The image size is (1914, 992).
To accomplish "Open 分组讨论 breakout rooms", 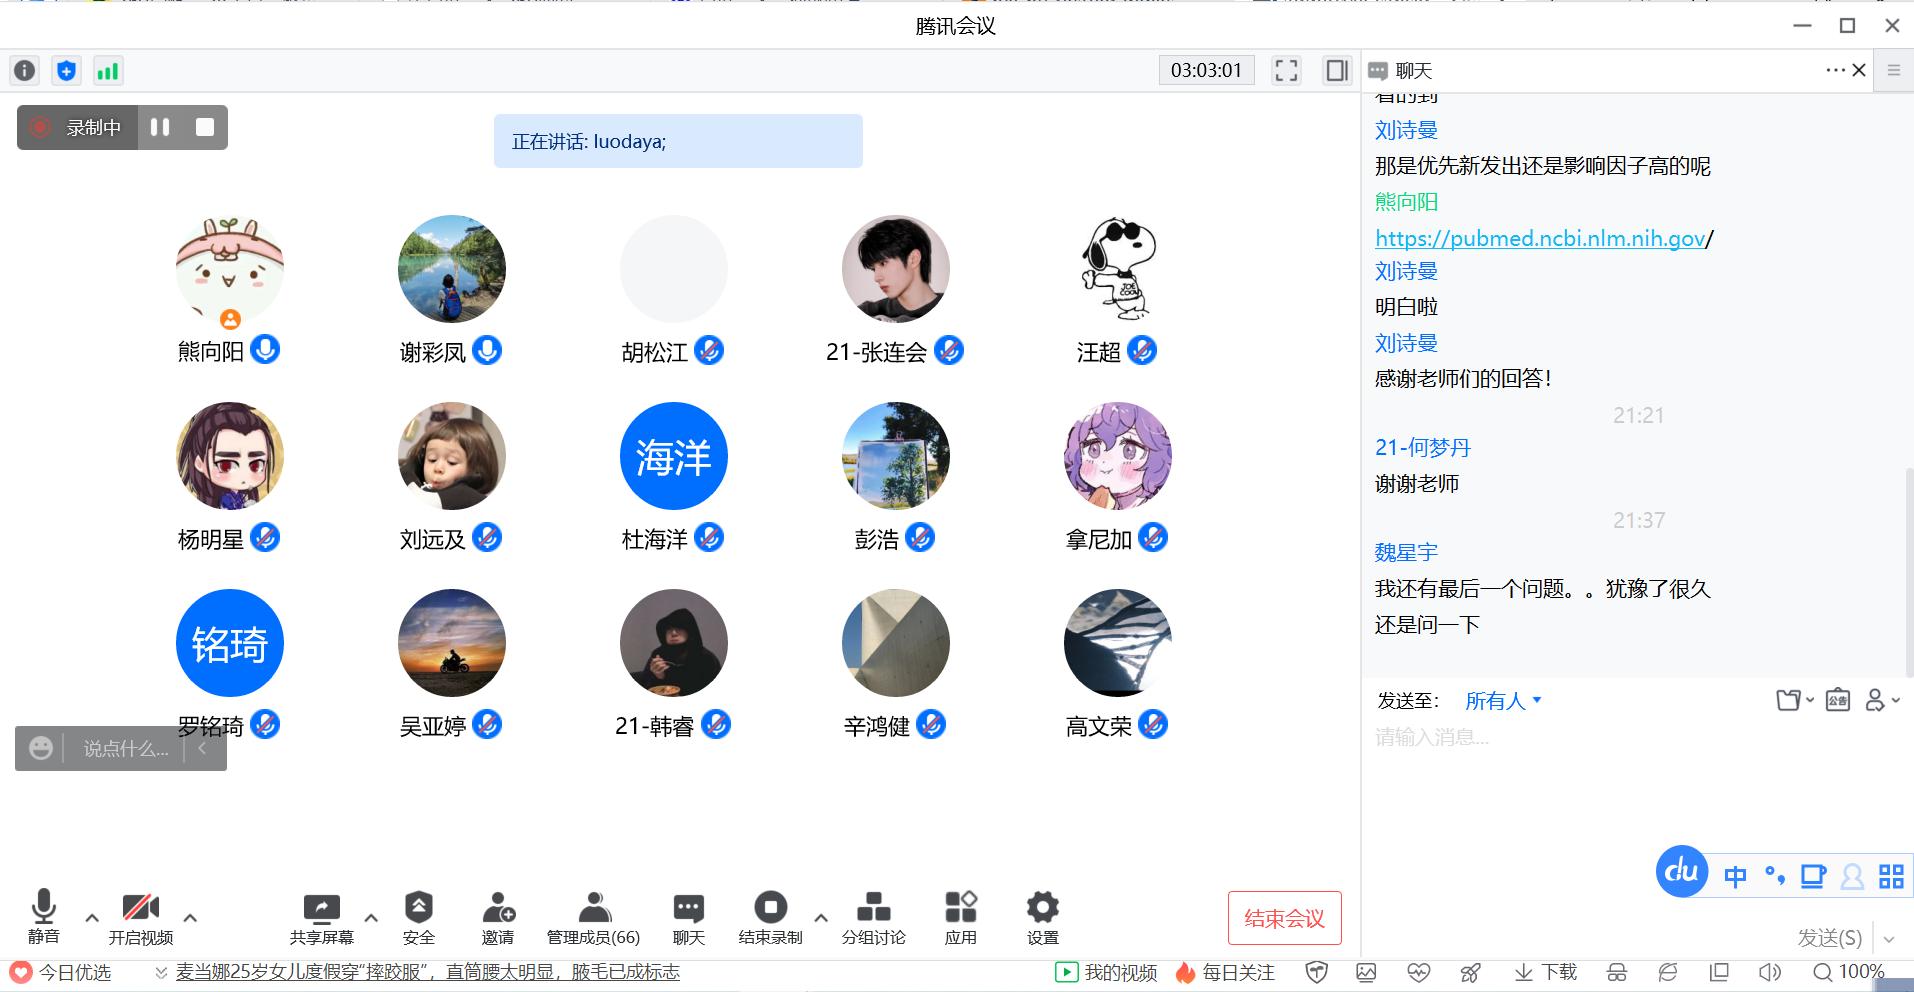I will (873, 908).
